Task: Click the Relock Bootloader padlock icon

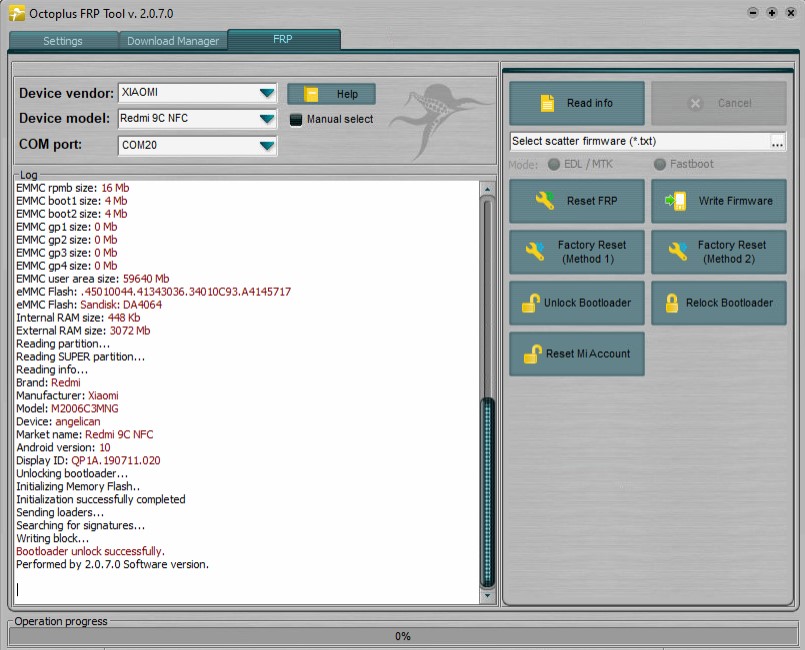Action: click(x=672, y=303)
